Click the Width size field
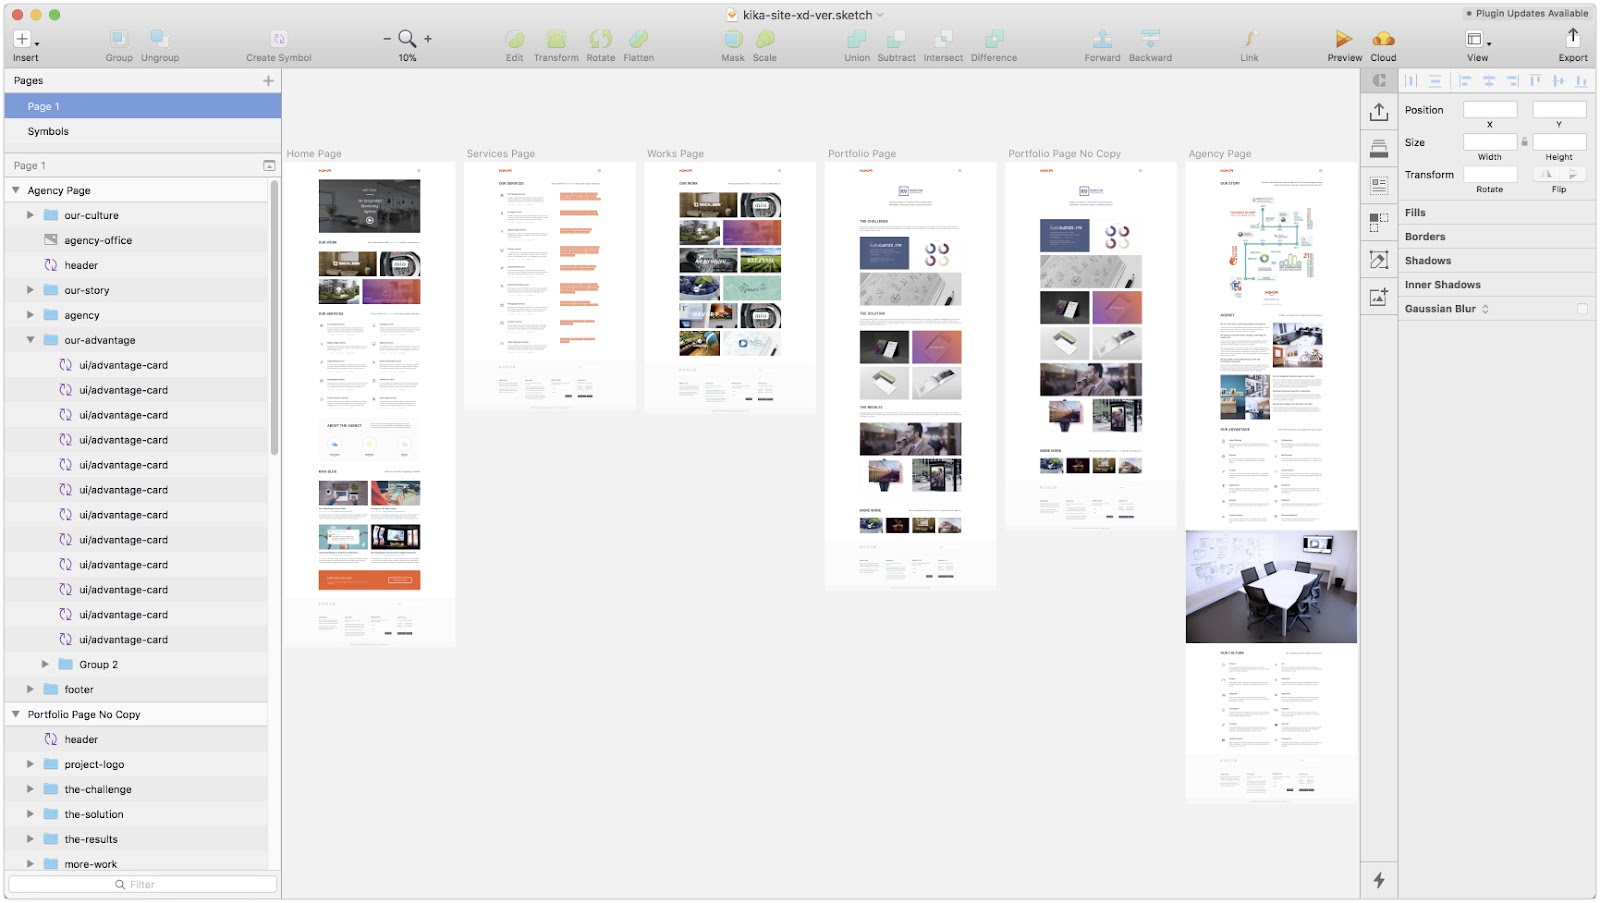This screenshot has width=1600, height=903. (1490, 142)
